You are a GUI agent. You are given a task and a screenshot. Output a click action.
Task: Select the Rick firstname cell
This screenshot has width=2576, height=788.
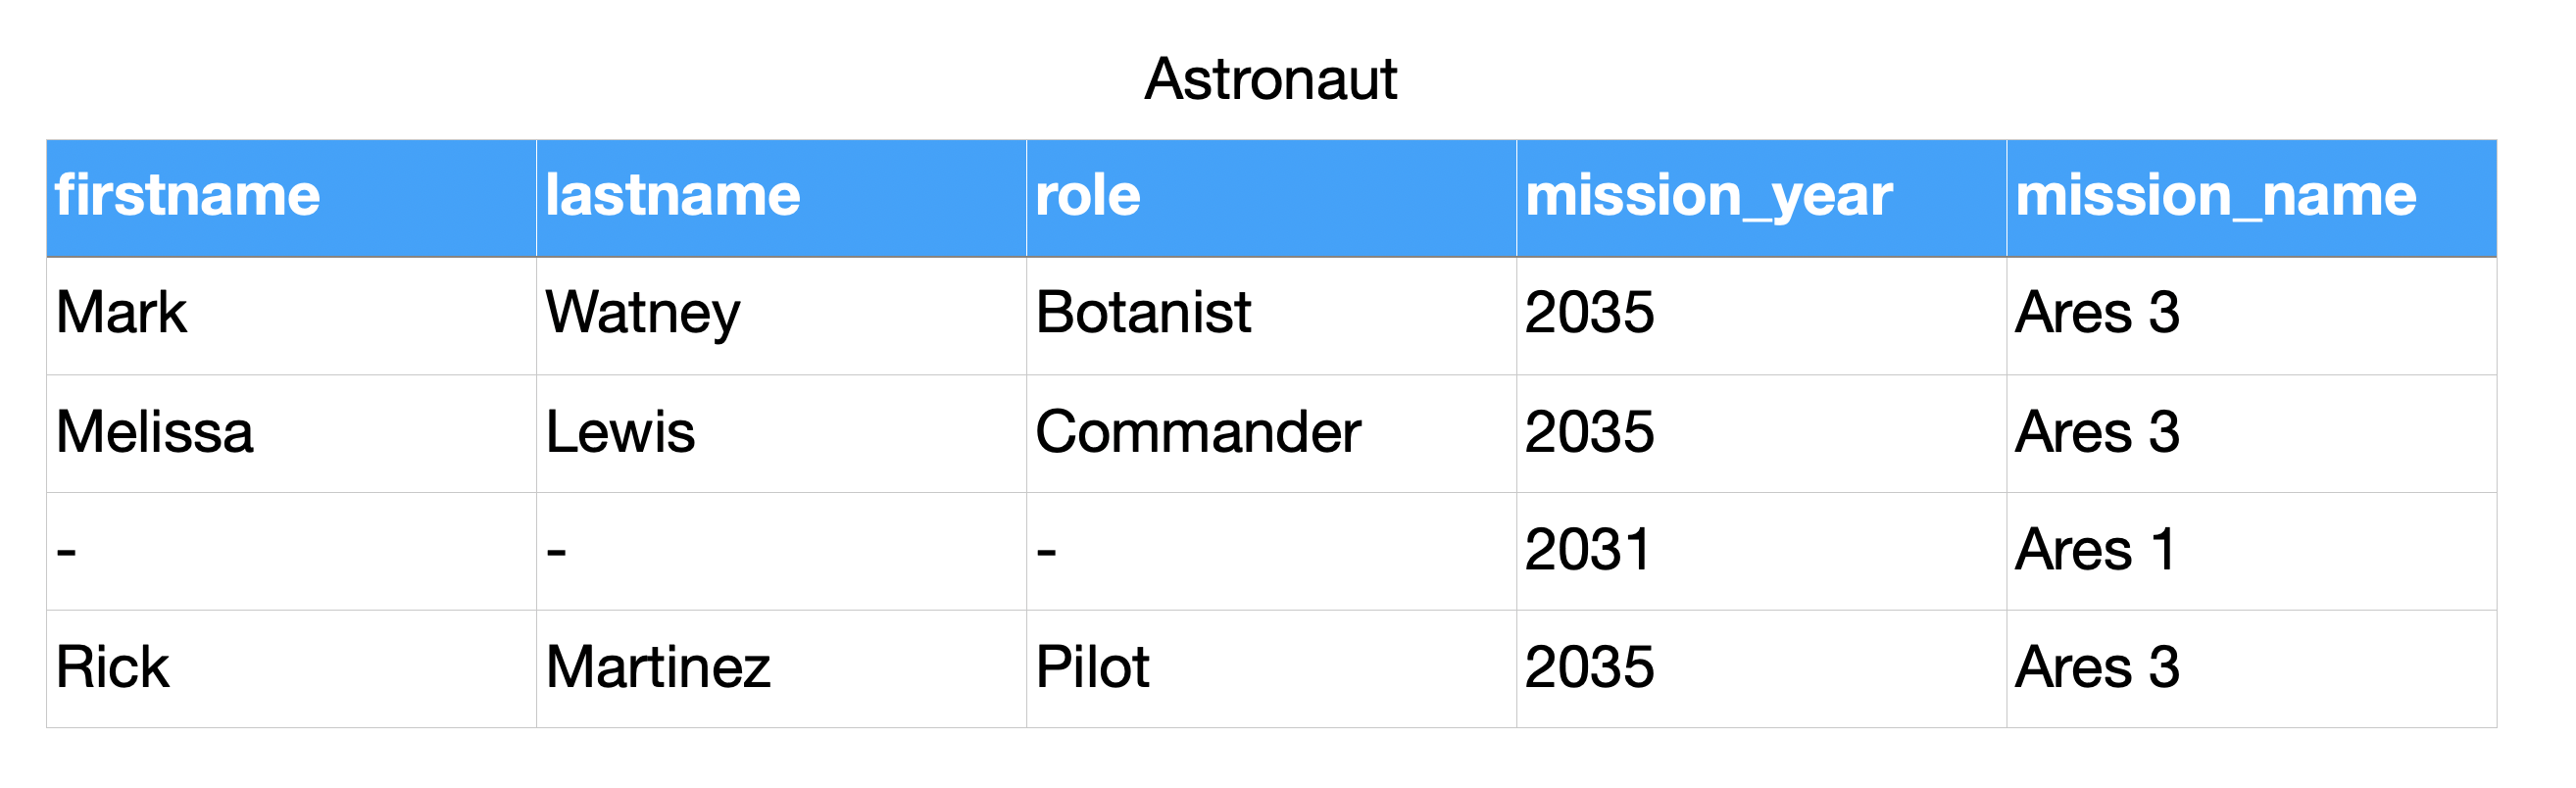[x=112, y=668]
